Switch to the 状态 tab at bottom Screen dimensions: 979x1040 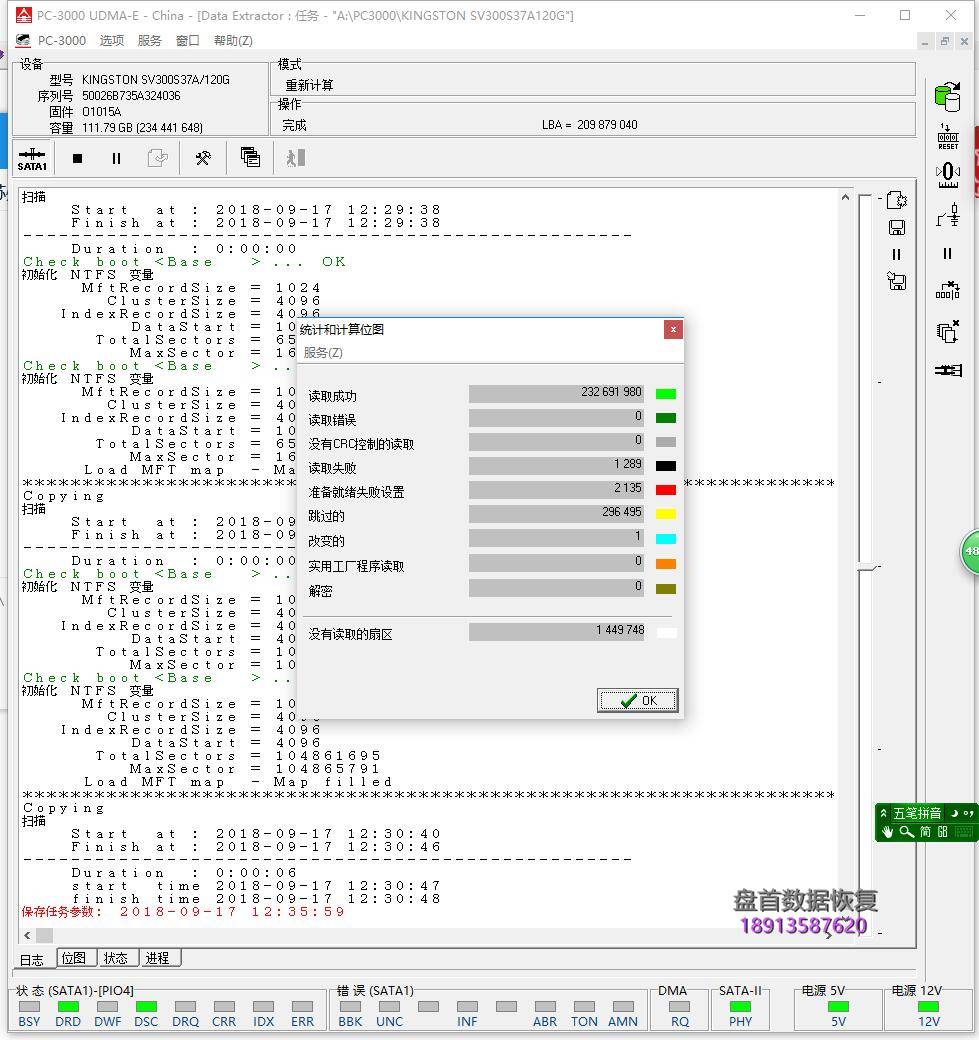(117, 957)
